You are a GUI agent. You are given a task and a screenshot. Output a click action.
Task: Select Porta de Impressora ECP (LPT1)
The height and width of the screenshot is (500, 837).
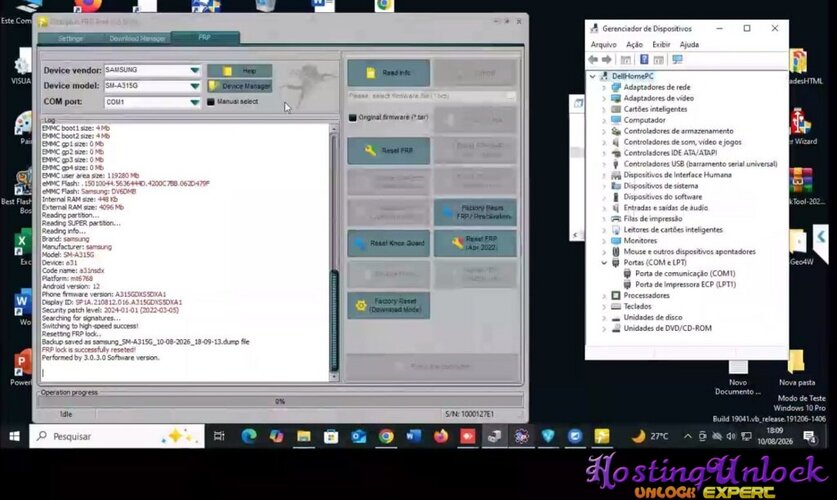point(685,284)
